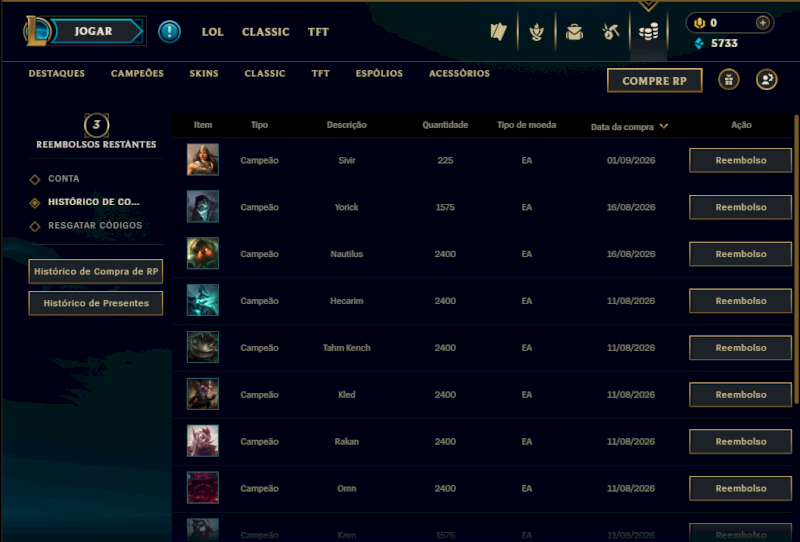This screenshot has height=542, width=800.
Task: Refund the Sivir purchase
Action: click(x=740, y=160)
